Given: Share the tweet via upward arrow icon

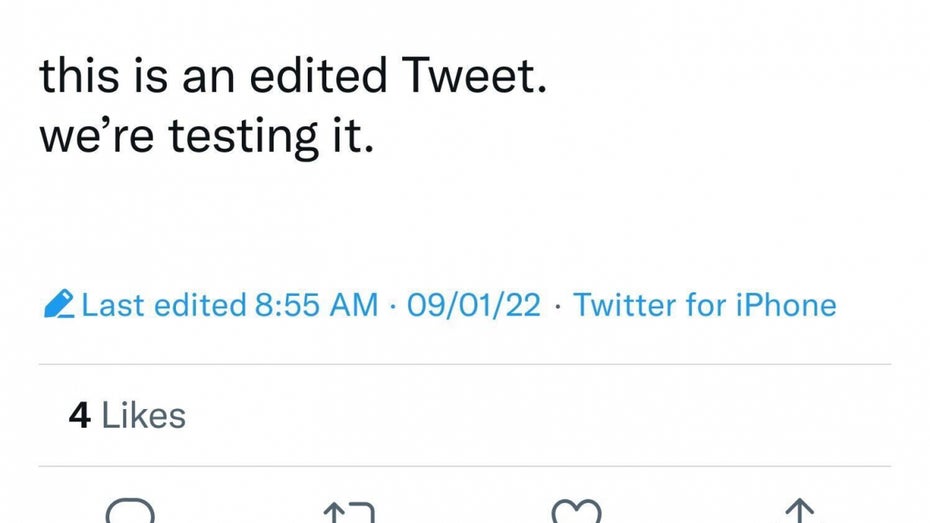Looking at the screenshot, I should (797, 513).
